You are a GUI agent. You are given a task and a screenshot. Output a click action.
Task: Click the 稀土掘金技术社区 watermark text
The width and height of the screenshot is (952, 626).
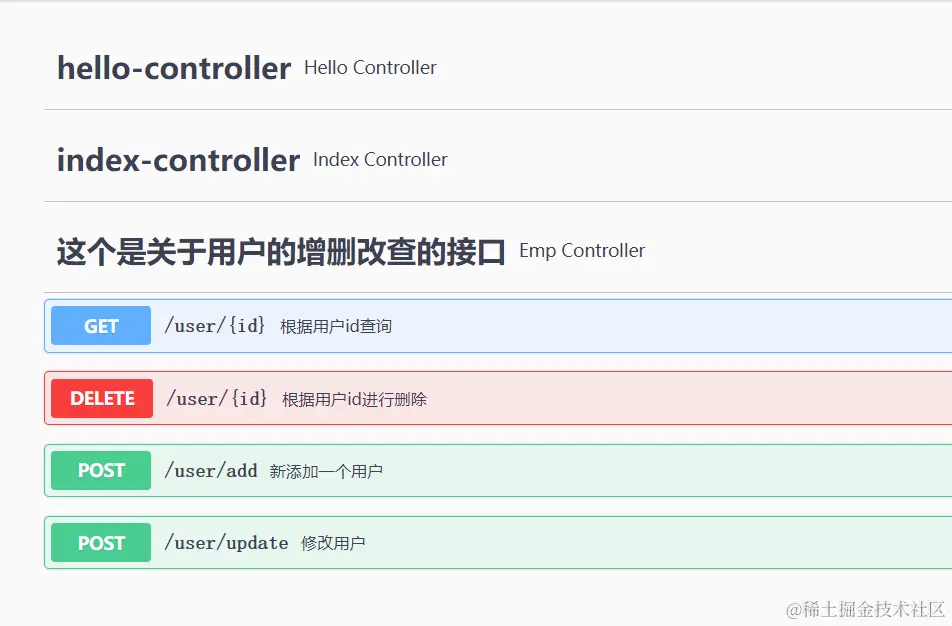pyautogui.click(x=866, y=609)
